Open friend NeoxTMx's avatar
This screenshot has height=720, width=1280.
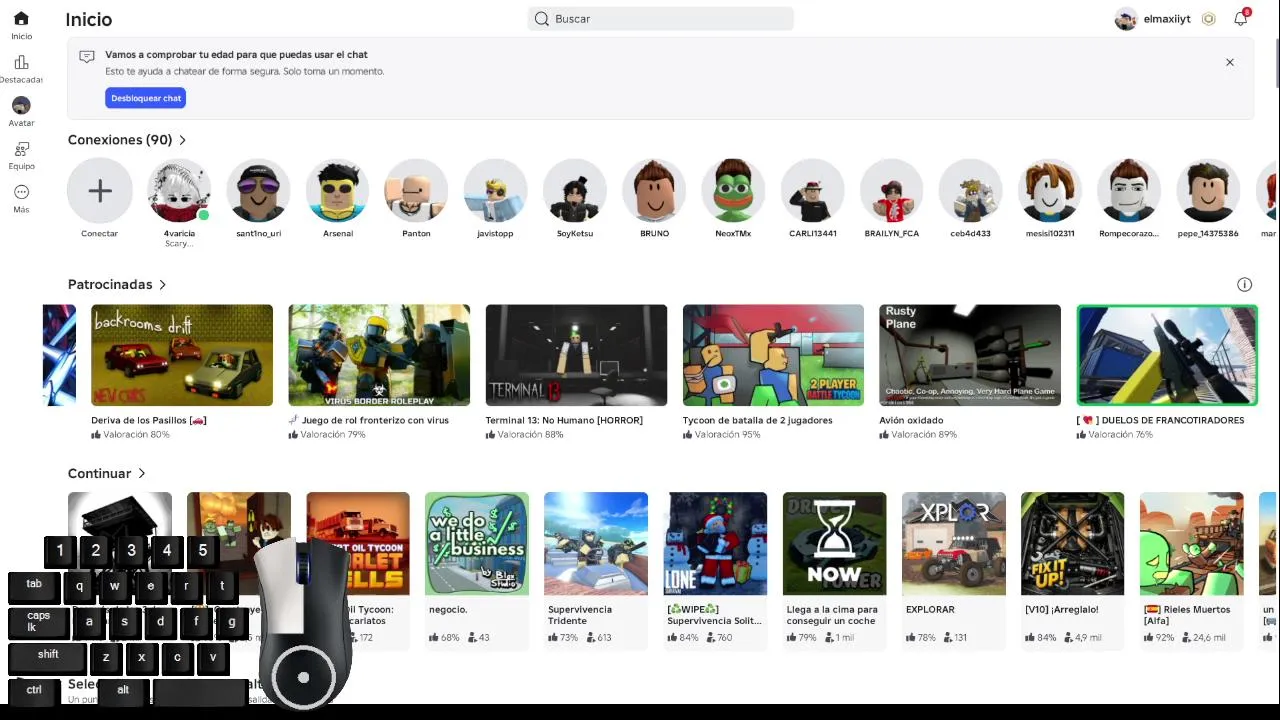(x=733, y=190)
